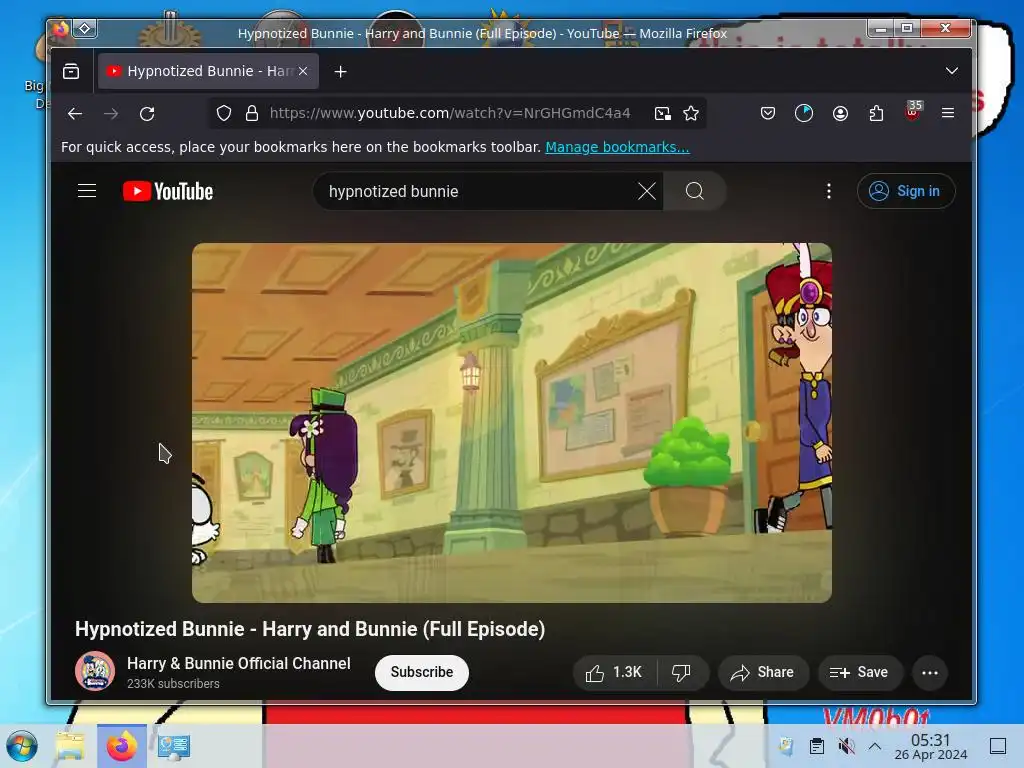Open Manage bookmarks link
Screen dimensions: 1024x768
point(617,147)
